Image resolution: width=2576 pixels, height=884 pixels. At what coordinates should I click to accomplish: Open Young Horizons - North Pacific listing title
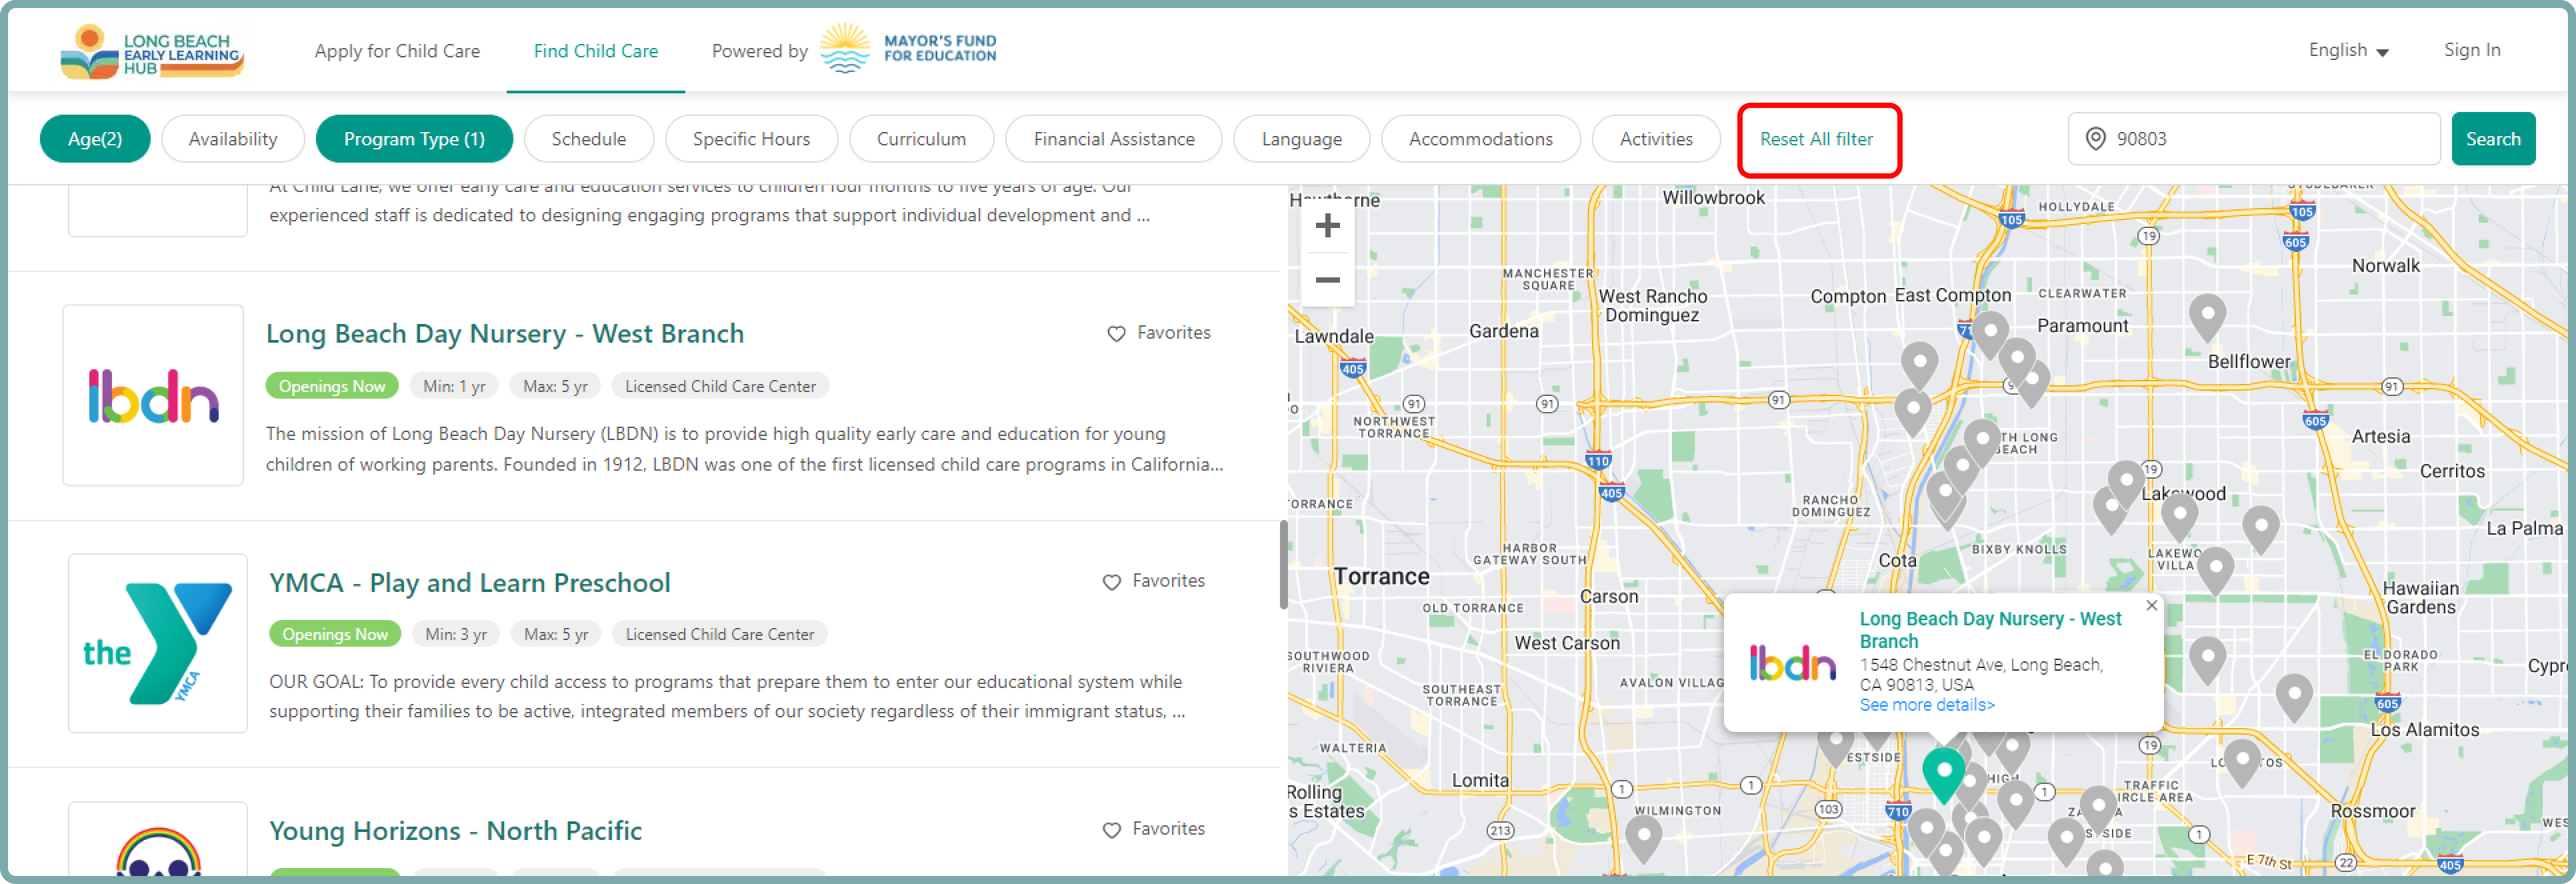(455, 831)
